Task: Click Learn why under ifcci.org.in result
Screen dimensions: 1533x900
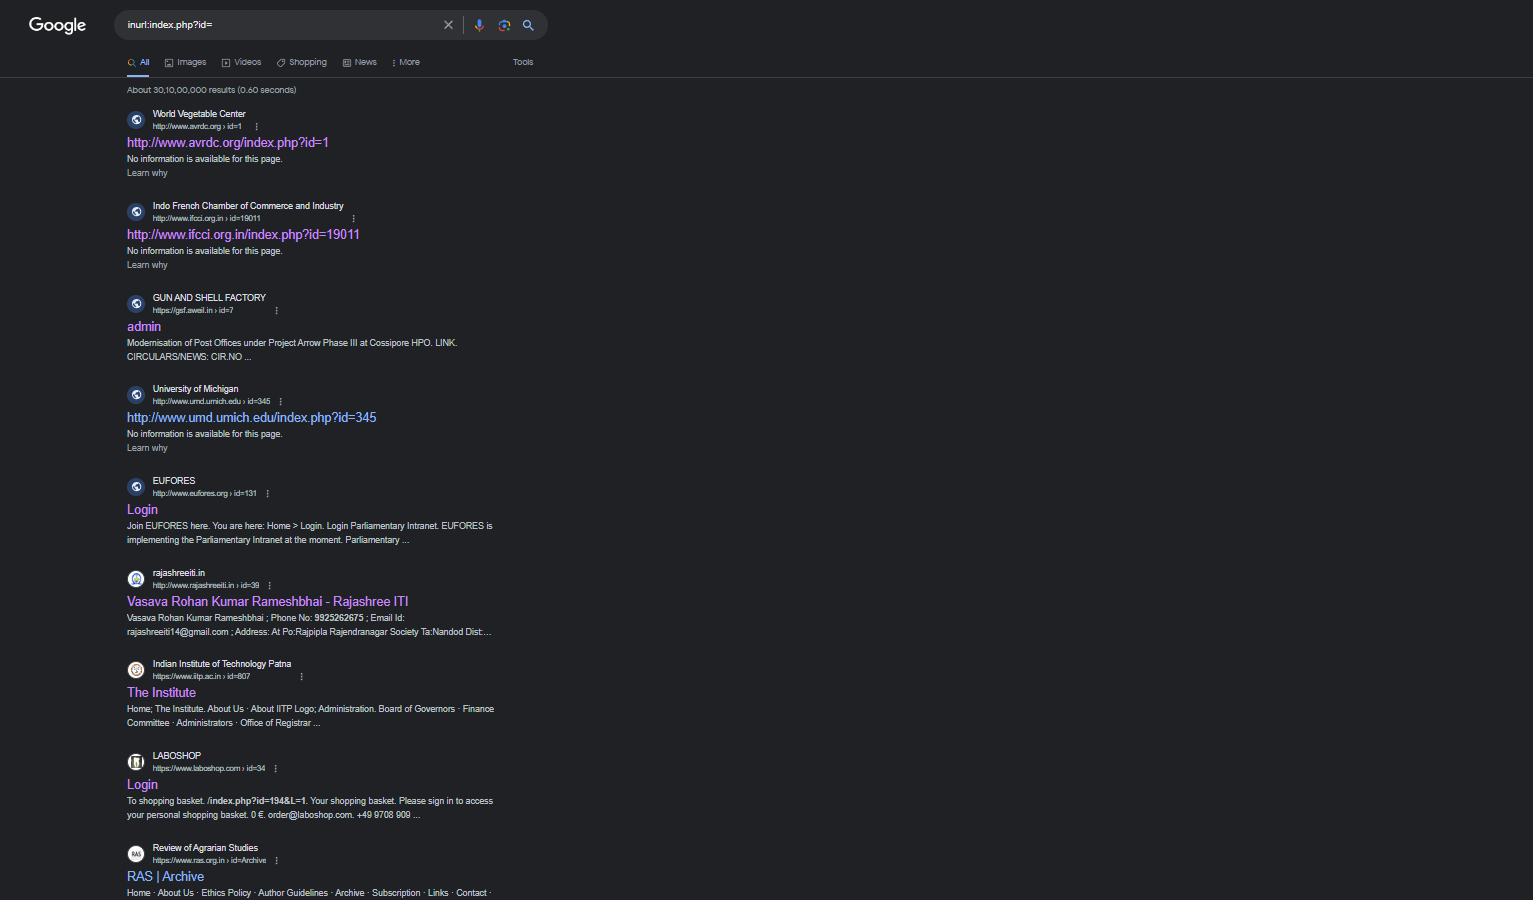Action: pyautogui.click(x=147, y=265)
